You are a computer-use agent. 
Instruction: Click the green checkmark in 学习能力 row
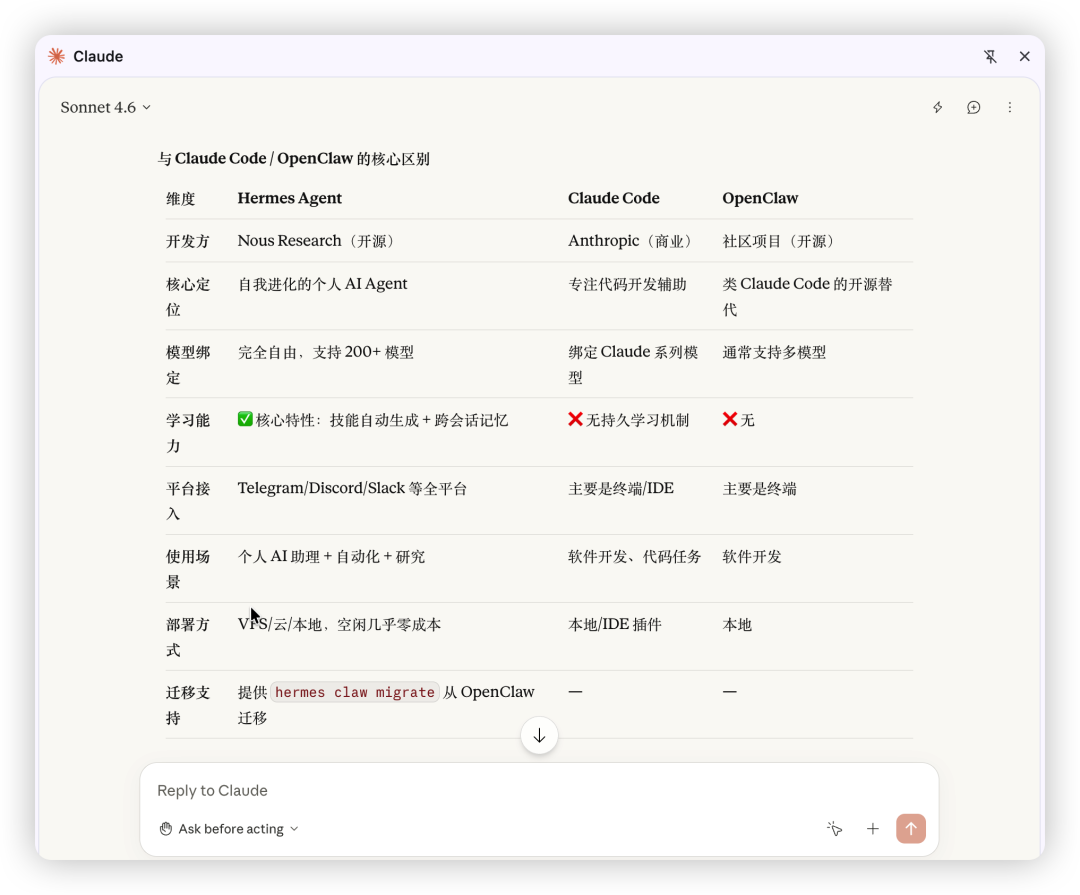pos(245,419)
